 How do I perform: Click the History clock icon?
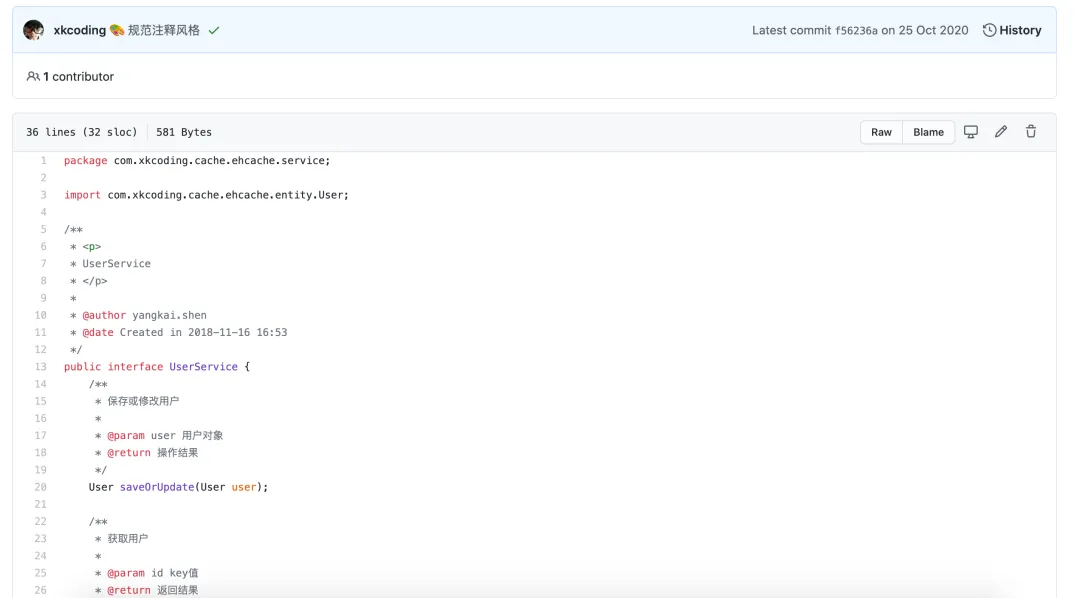click(x=990, y=30)
